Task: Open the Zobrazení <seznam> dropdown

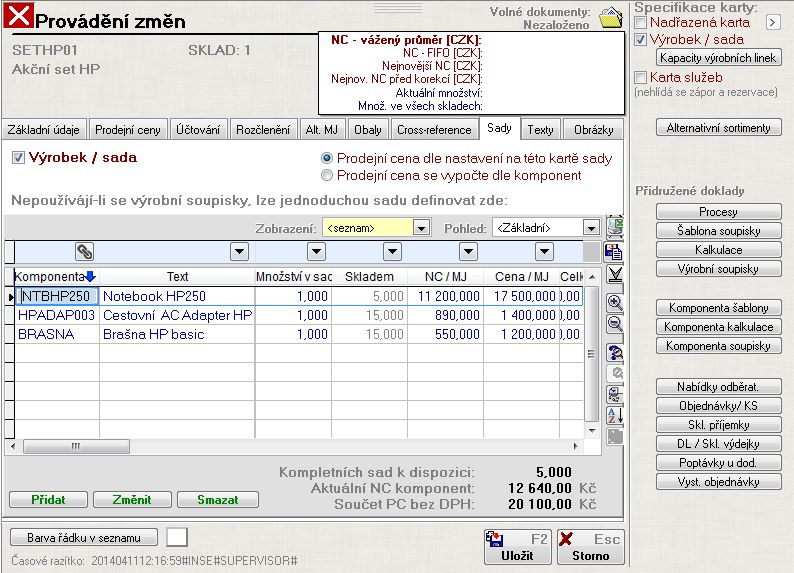Action: pyautogui.click(x=421, y=228)
